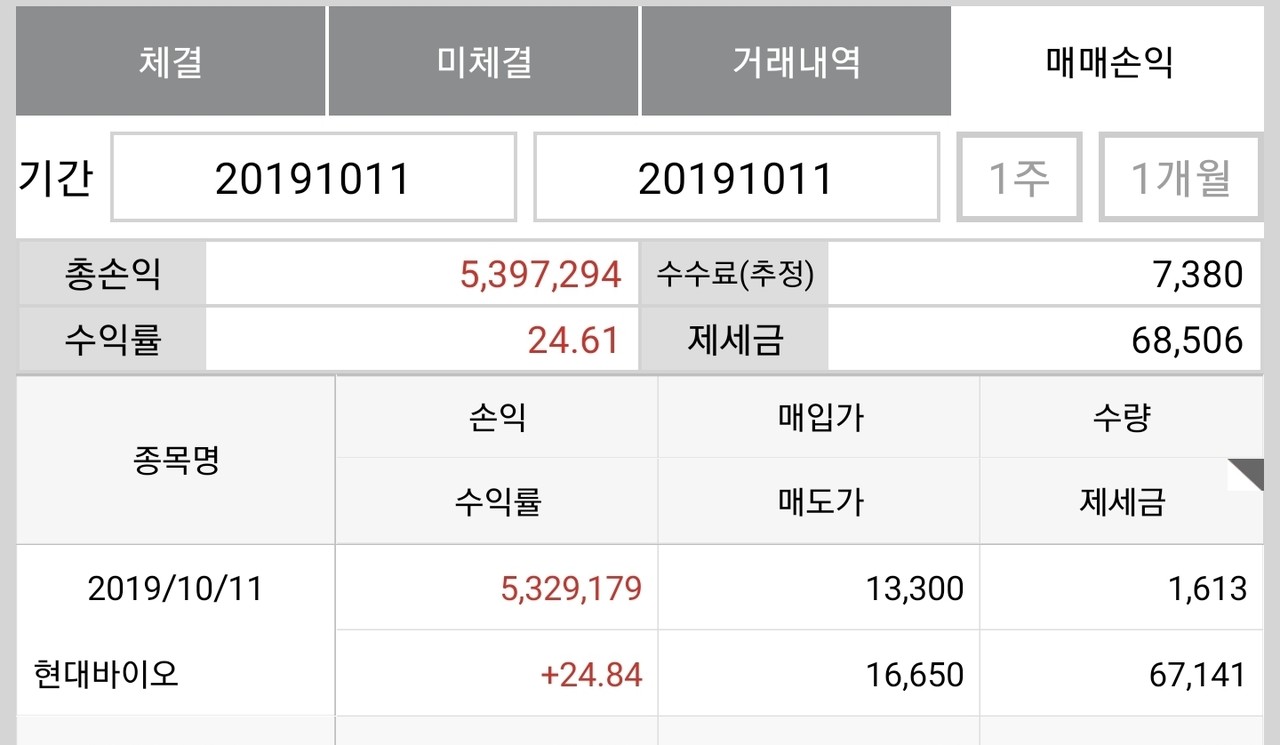
Task: View the 거래내역 (transaction history) tab
Action: click(x=797, y=60)
